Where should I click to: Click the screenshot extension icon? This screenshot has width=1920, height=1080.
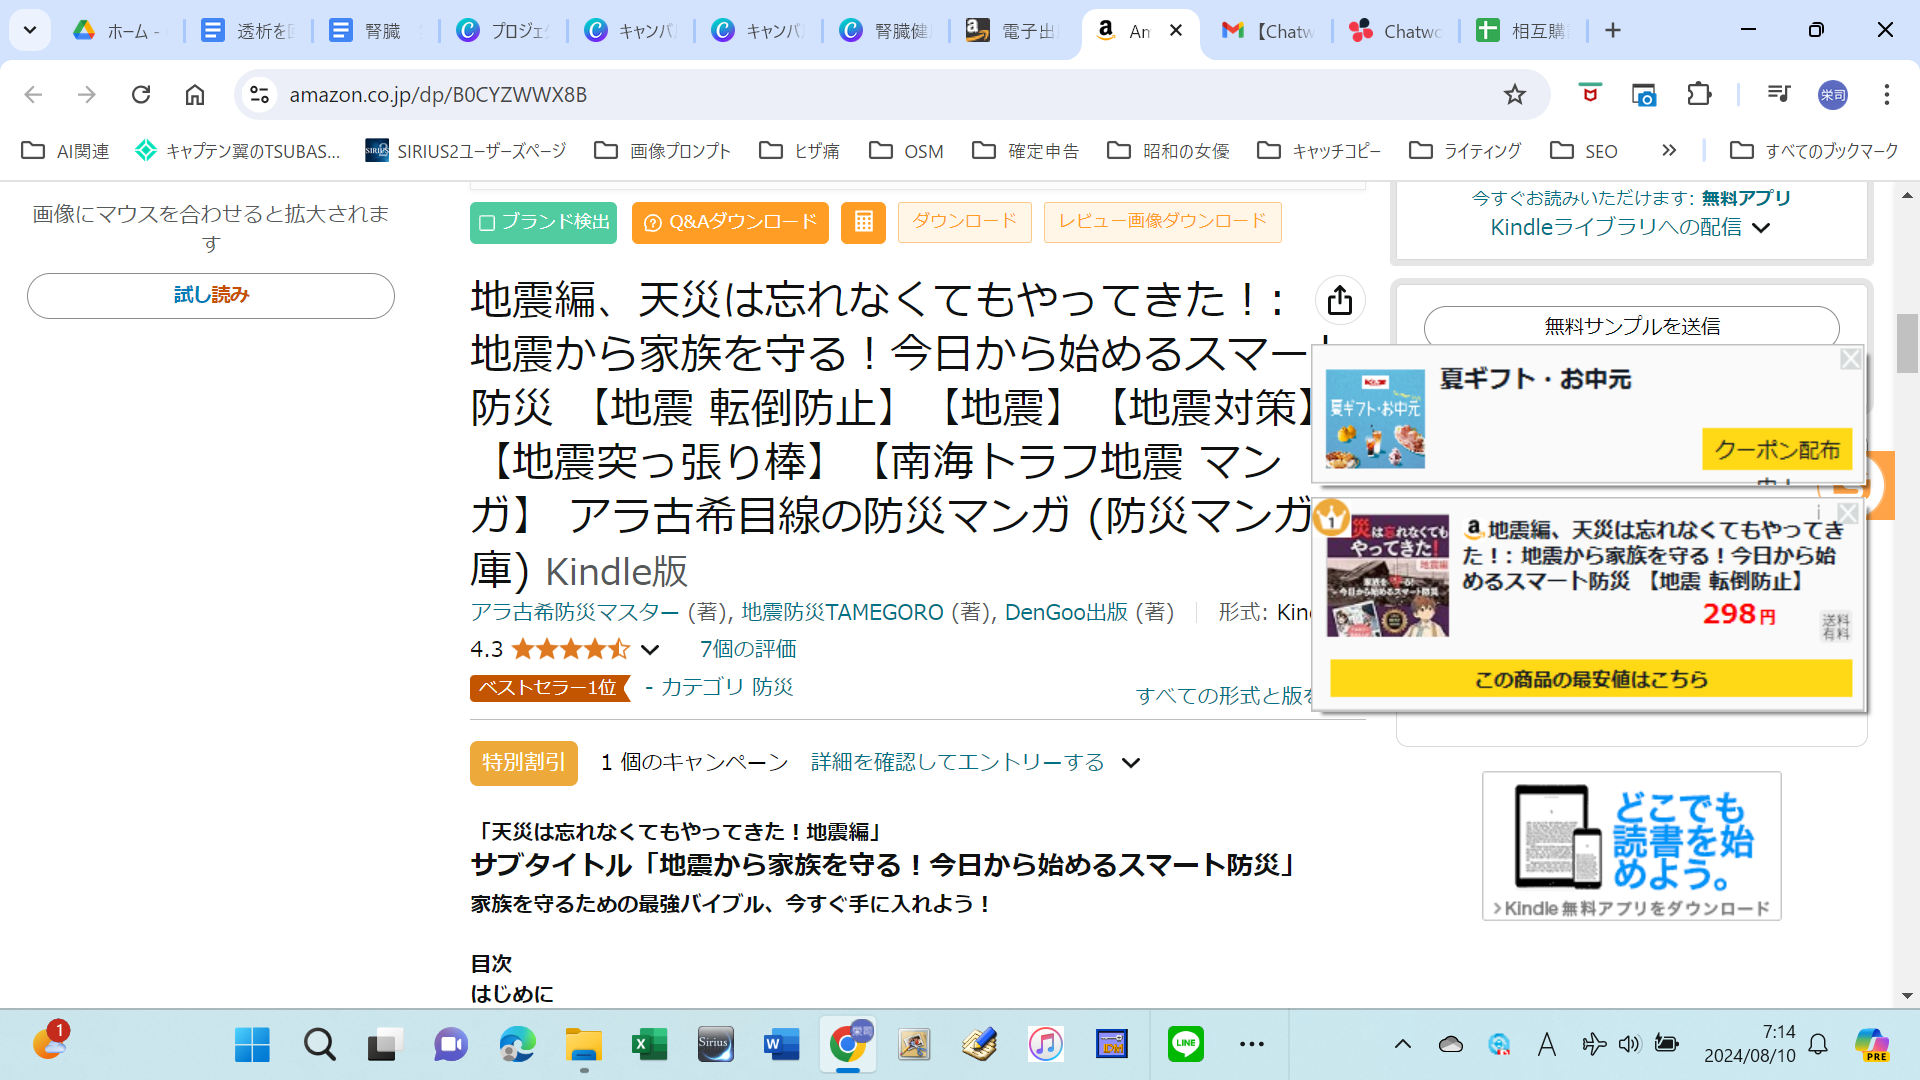click(1644, 94)
